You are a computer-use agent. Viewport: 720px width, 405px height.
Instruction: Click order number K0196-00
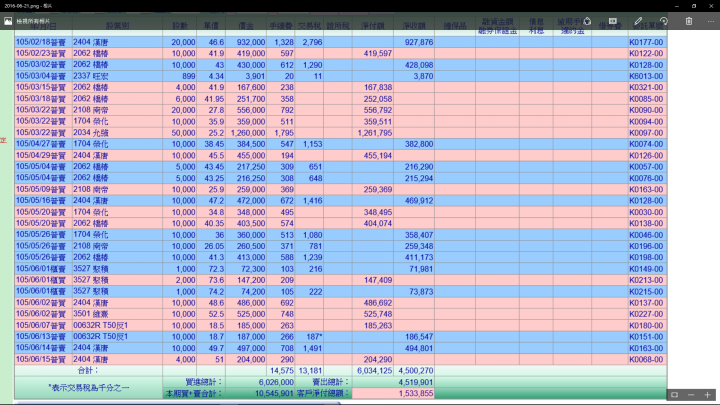tap(646, 247)
